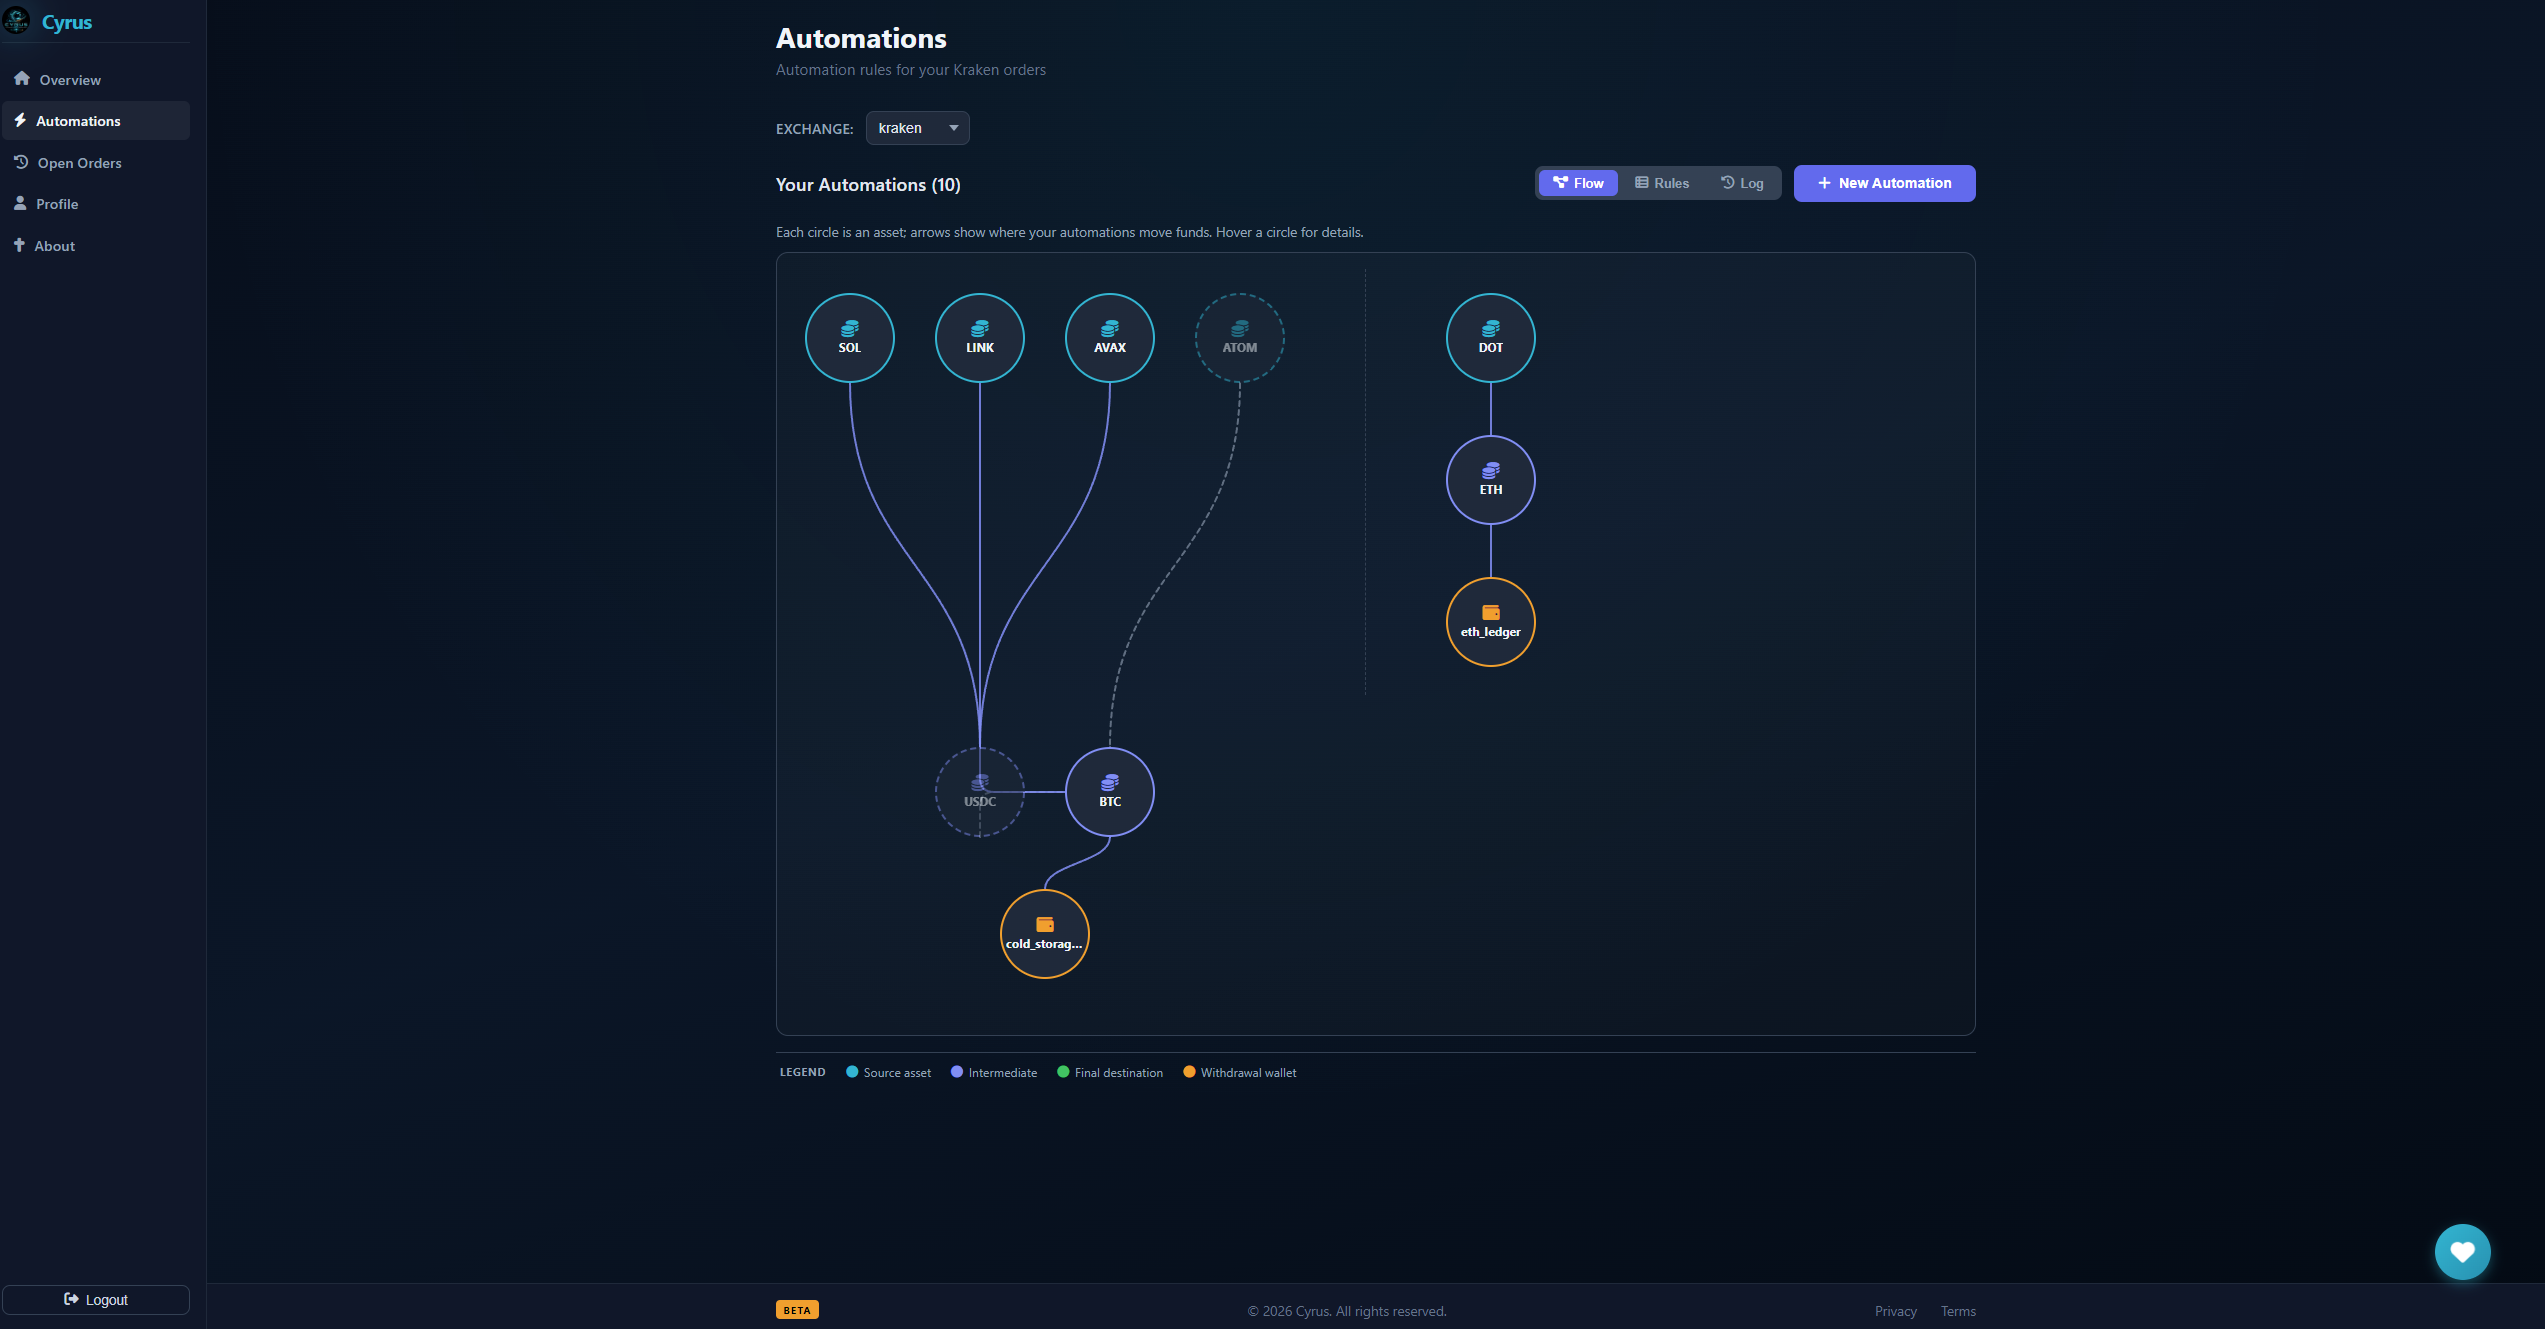The height and width of the screenshot is (1329, 2545).
Task: Select the cold_storage wallet node
Action: tap(1045, 934)
